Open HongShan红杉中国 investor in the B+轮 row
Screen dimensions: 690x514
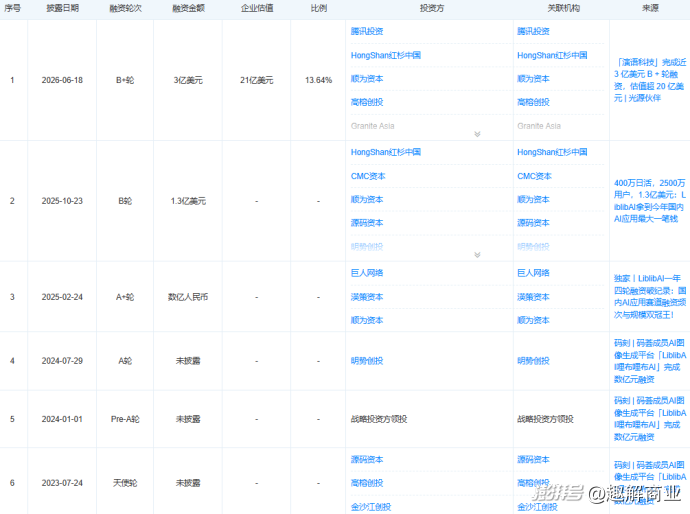click(x=385, y=55)
